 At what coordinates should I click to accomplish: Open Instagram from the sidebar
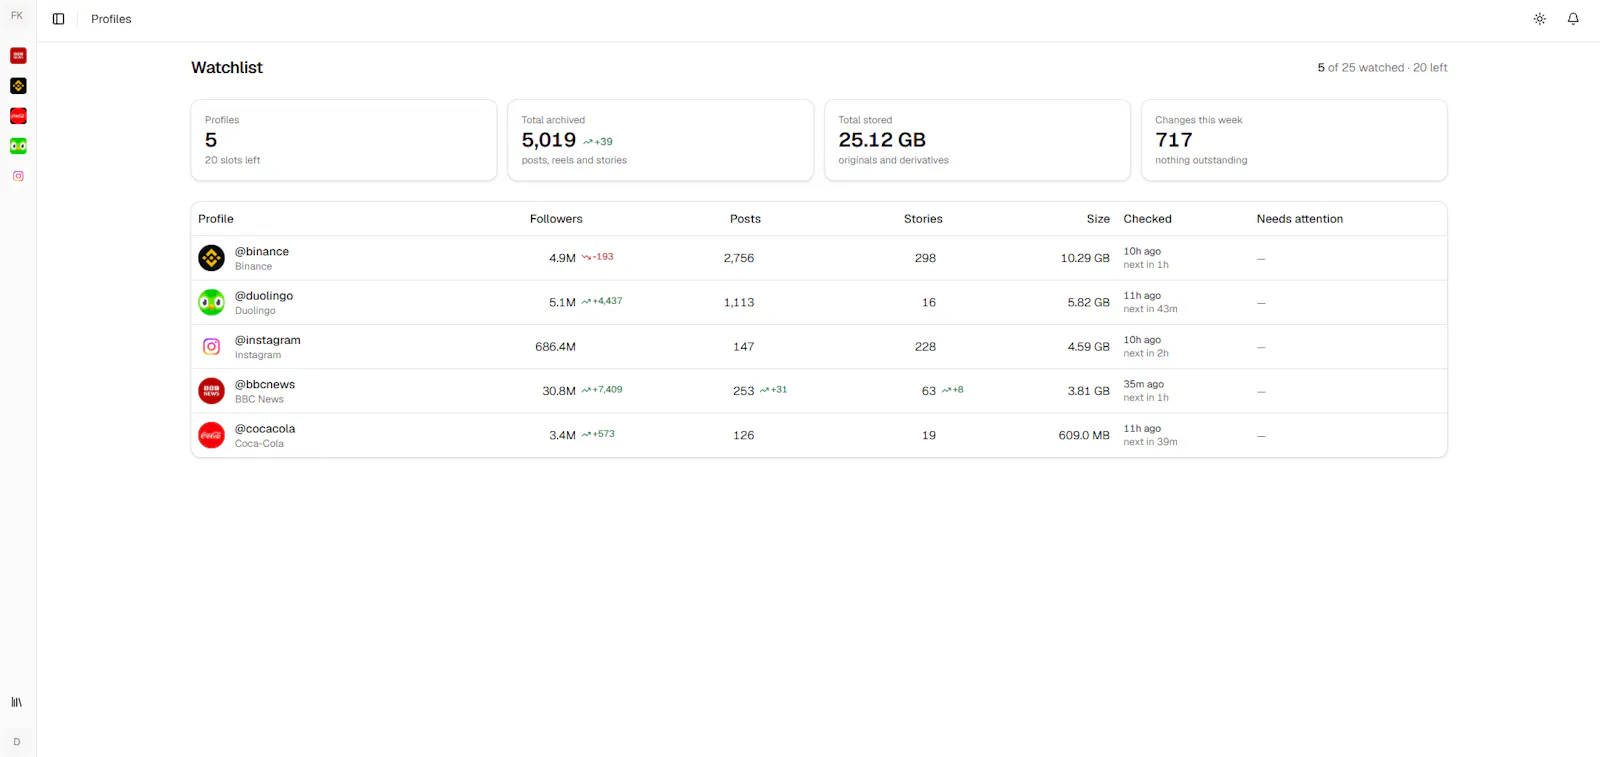pos(18,176)
